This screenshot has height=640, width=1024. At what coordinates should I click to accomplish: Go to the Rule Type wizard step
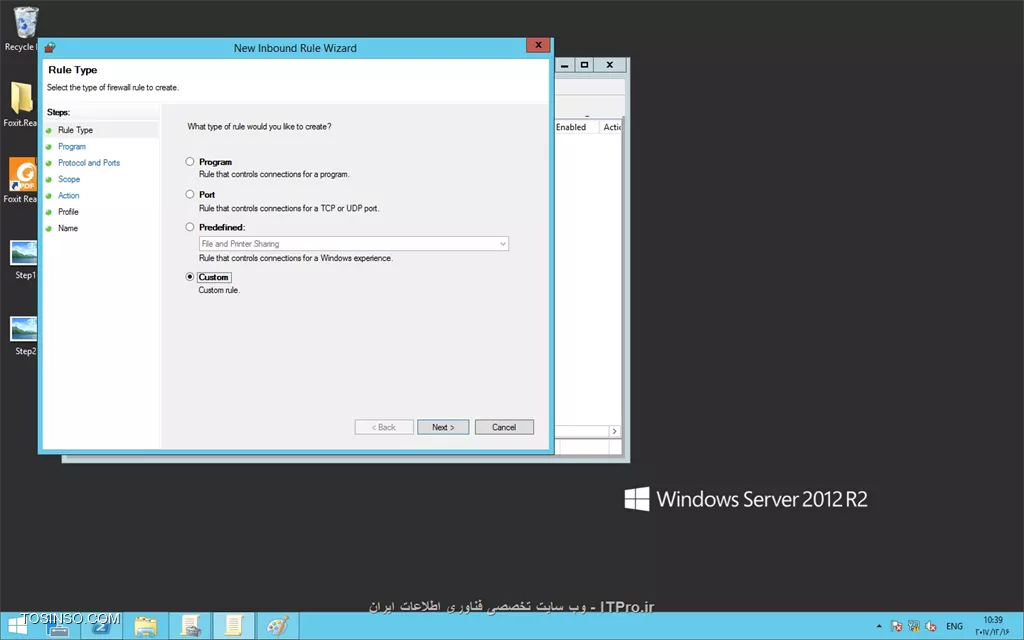pyautogui.click(x=75, y=130)
